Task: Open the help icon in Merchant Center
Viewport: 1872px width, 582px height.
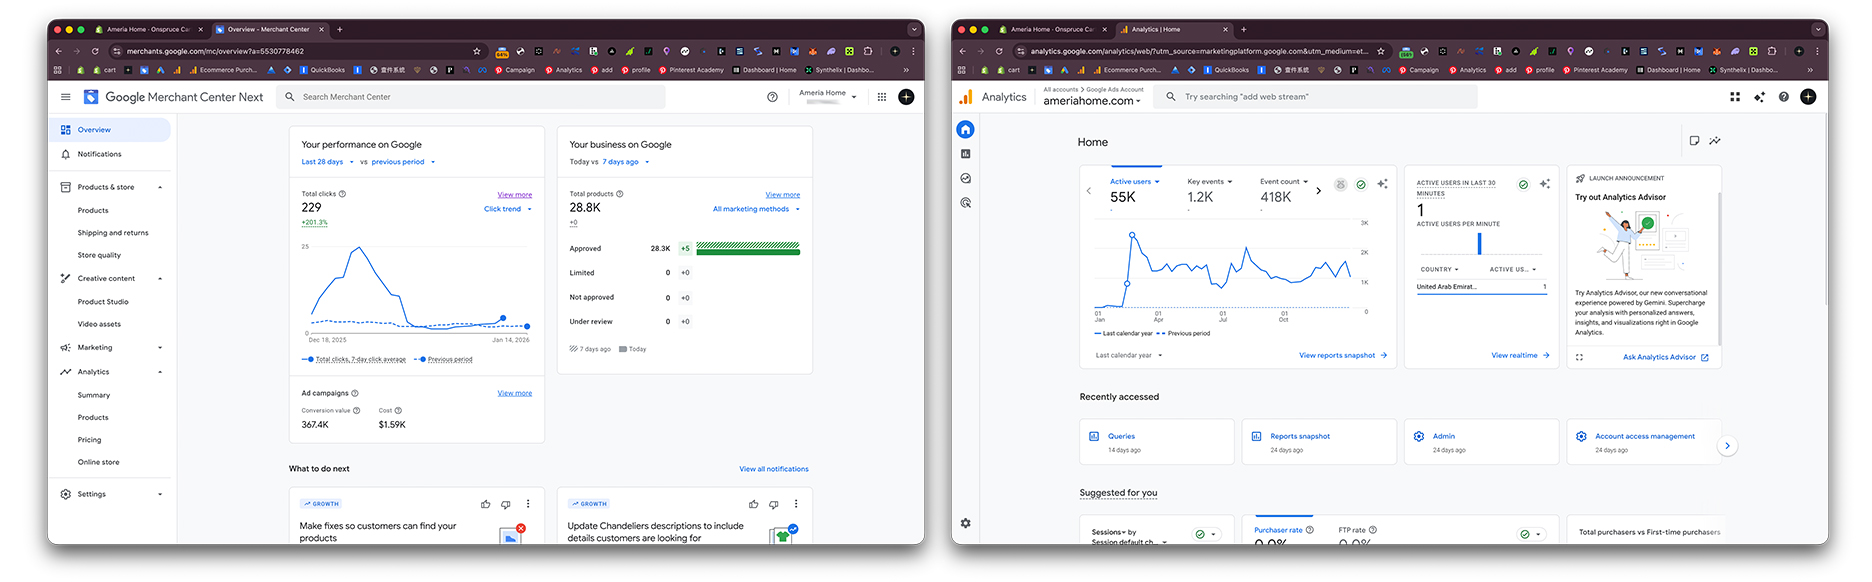Action: tap(772, 97)
